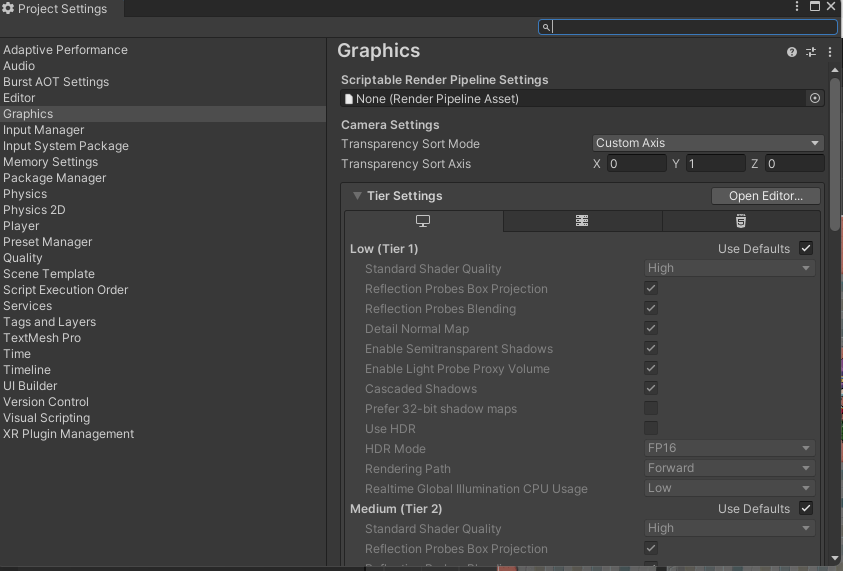Open the Transparency Sort Mode dropdown
This screenshot has height=571, width=843.
(708, 143)
